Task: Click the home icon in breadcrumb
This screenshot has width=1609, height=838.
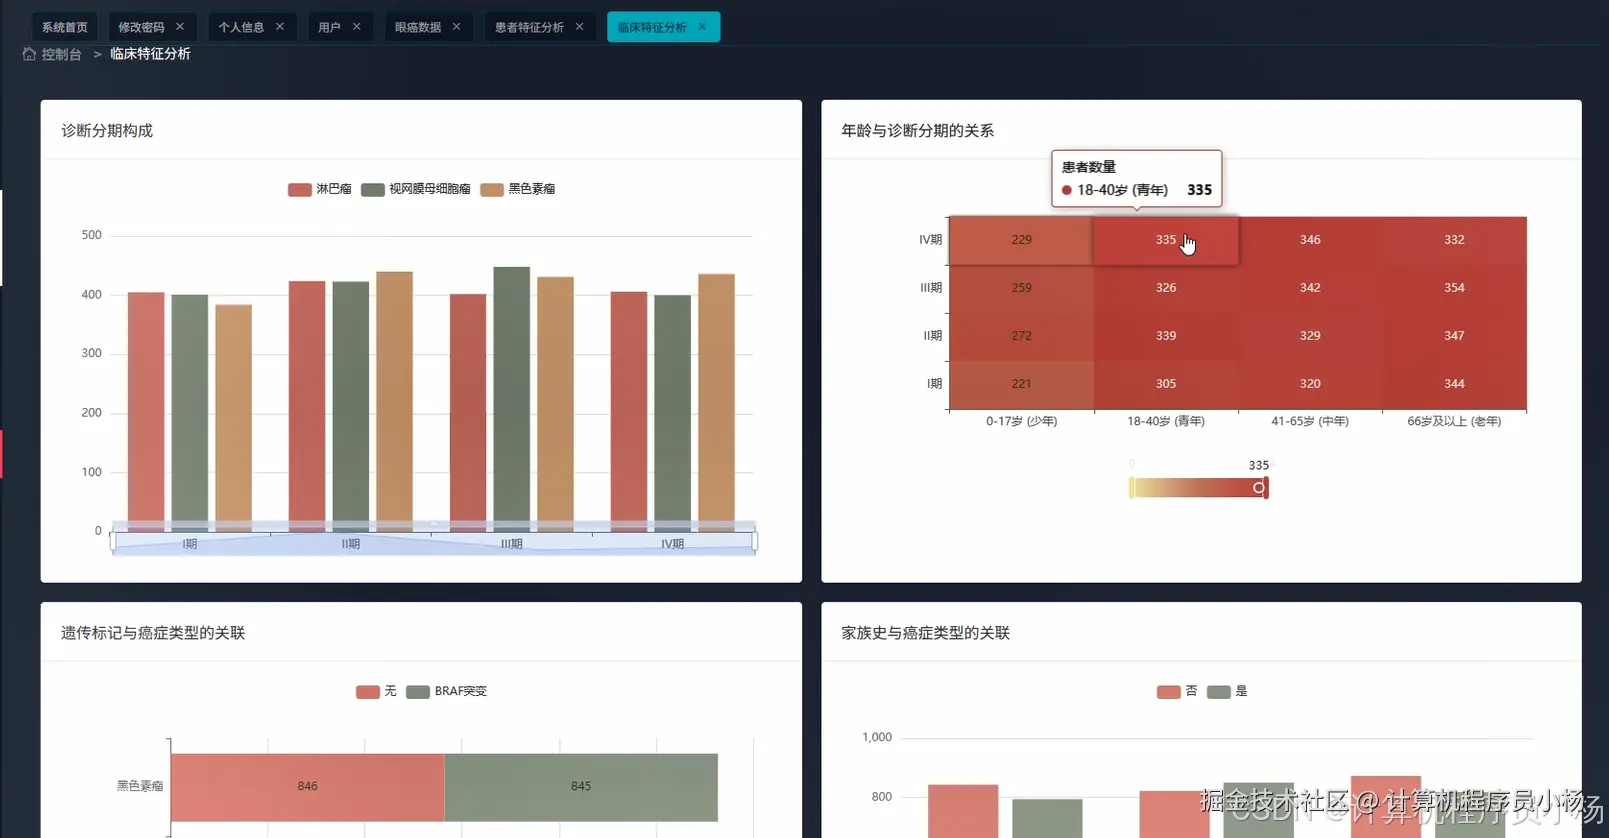Action: click(29, 54)
